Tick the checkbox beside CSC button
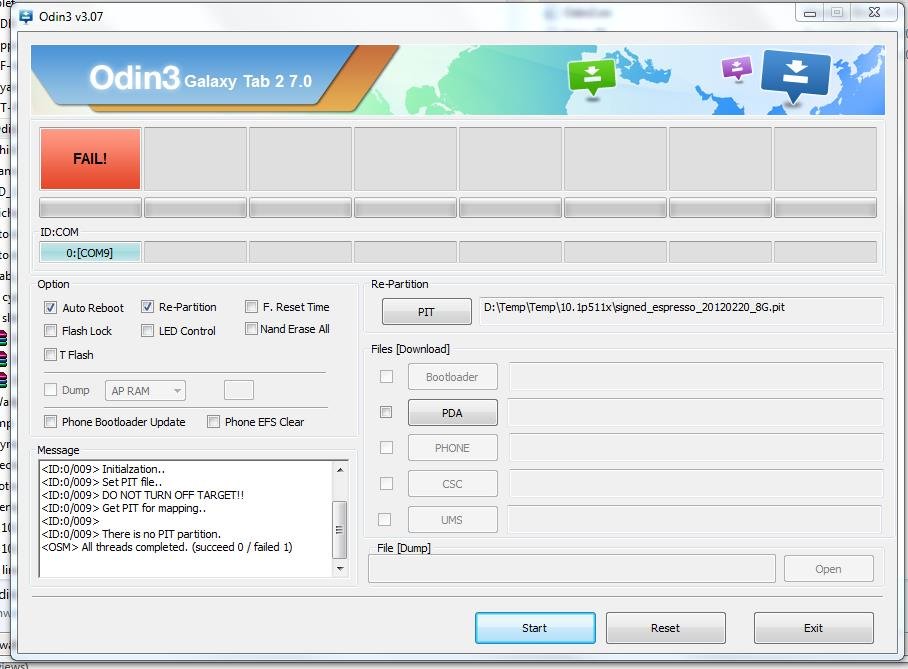The width and height of the screenshot is (908, 669). coord(386,484)
